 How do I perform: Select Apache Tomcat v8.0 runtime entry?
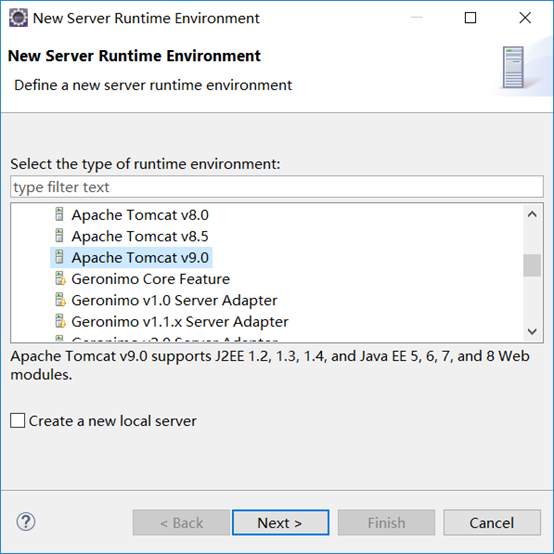pyautogui.click(x=140, y=215)
